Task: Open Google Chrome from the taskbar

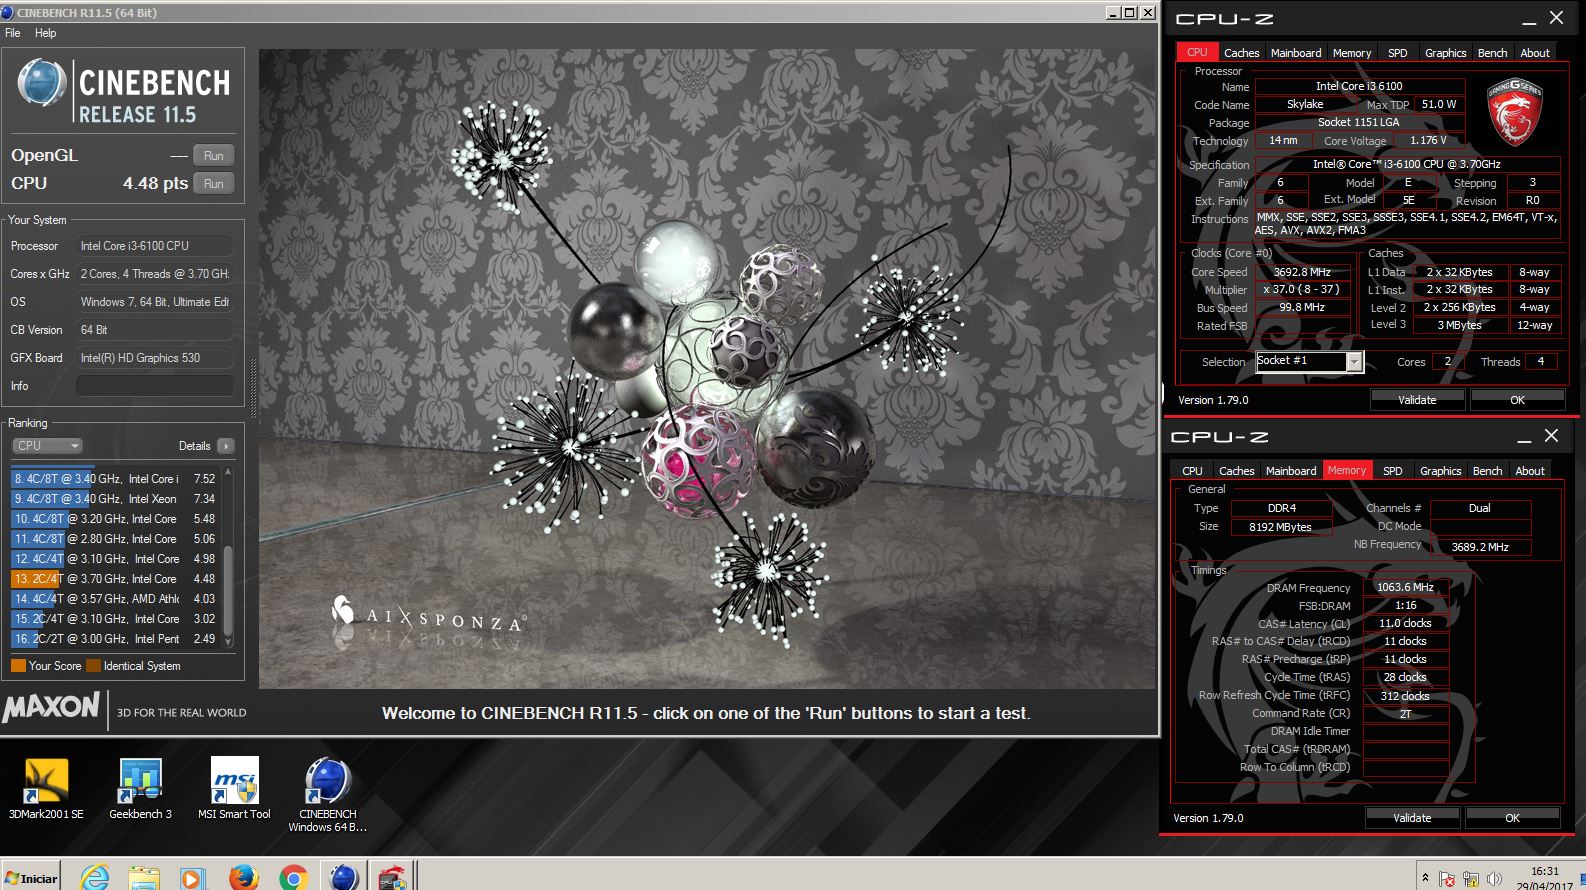Action: click(x=293, y=878)
